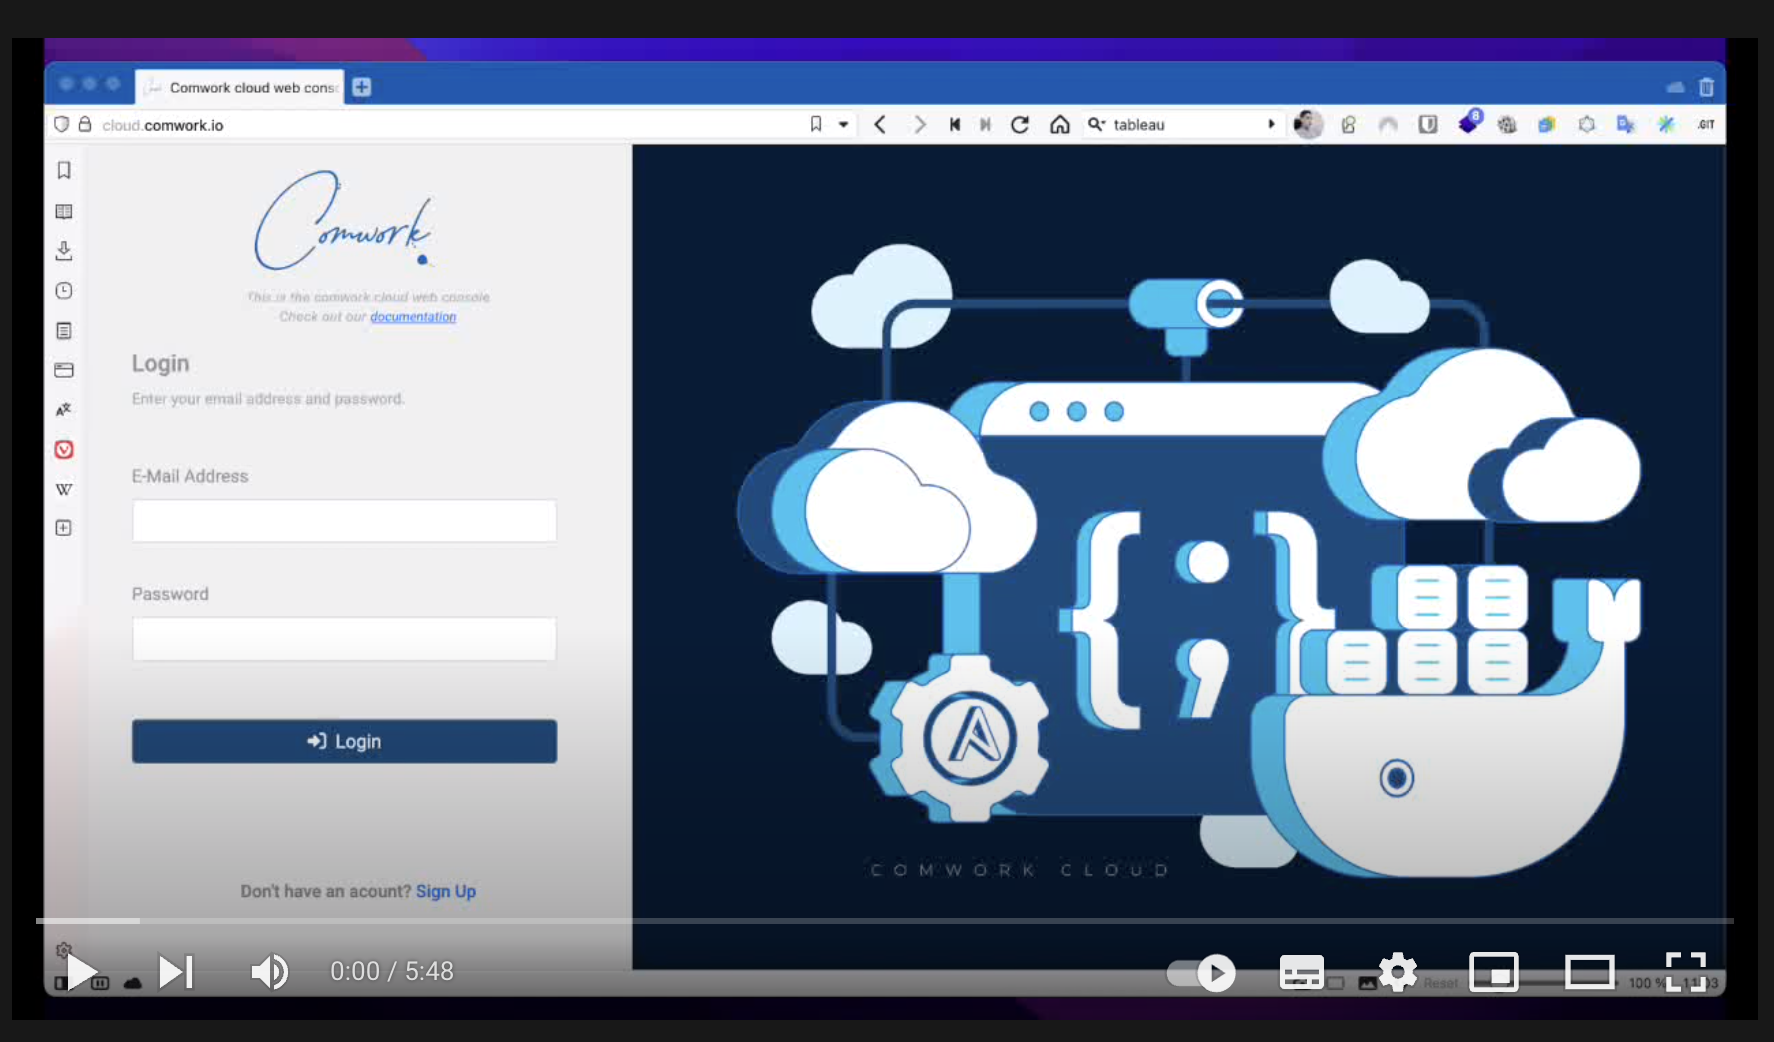The width and height of the screenshot is (1774, 1042).
Task: Select the Comwork cloud web console tab
Action: coord(240,87)
